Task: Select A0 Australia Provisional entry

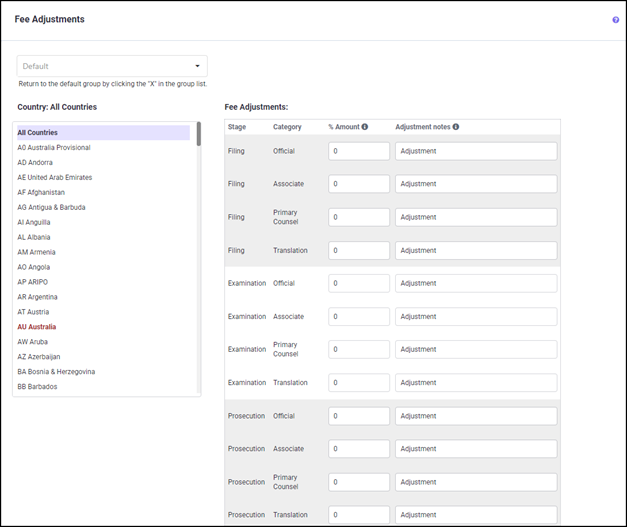Action: (54, 148)
